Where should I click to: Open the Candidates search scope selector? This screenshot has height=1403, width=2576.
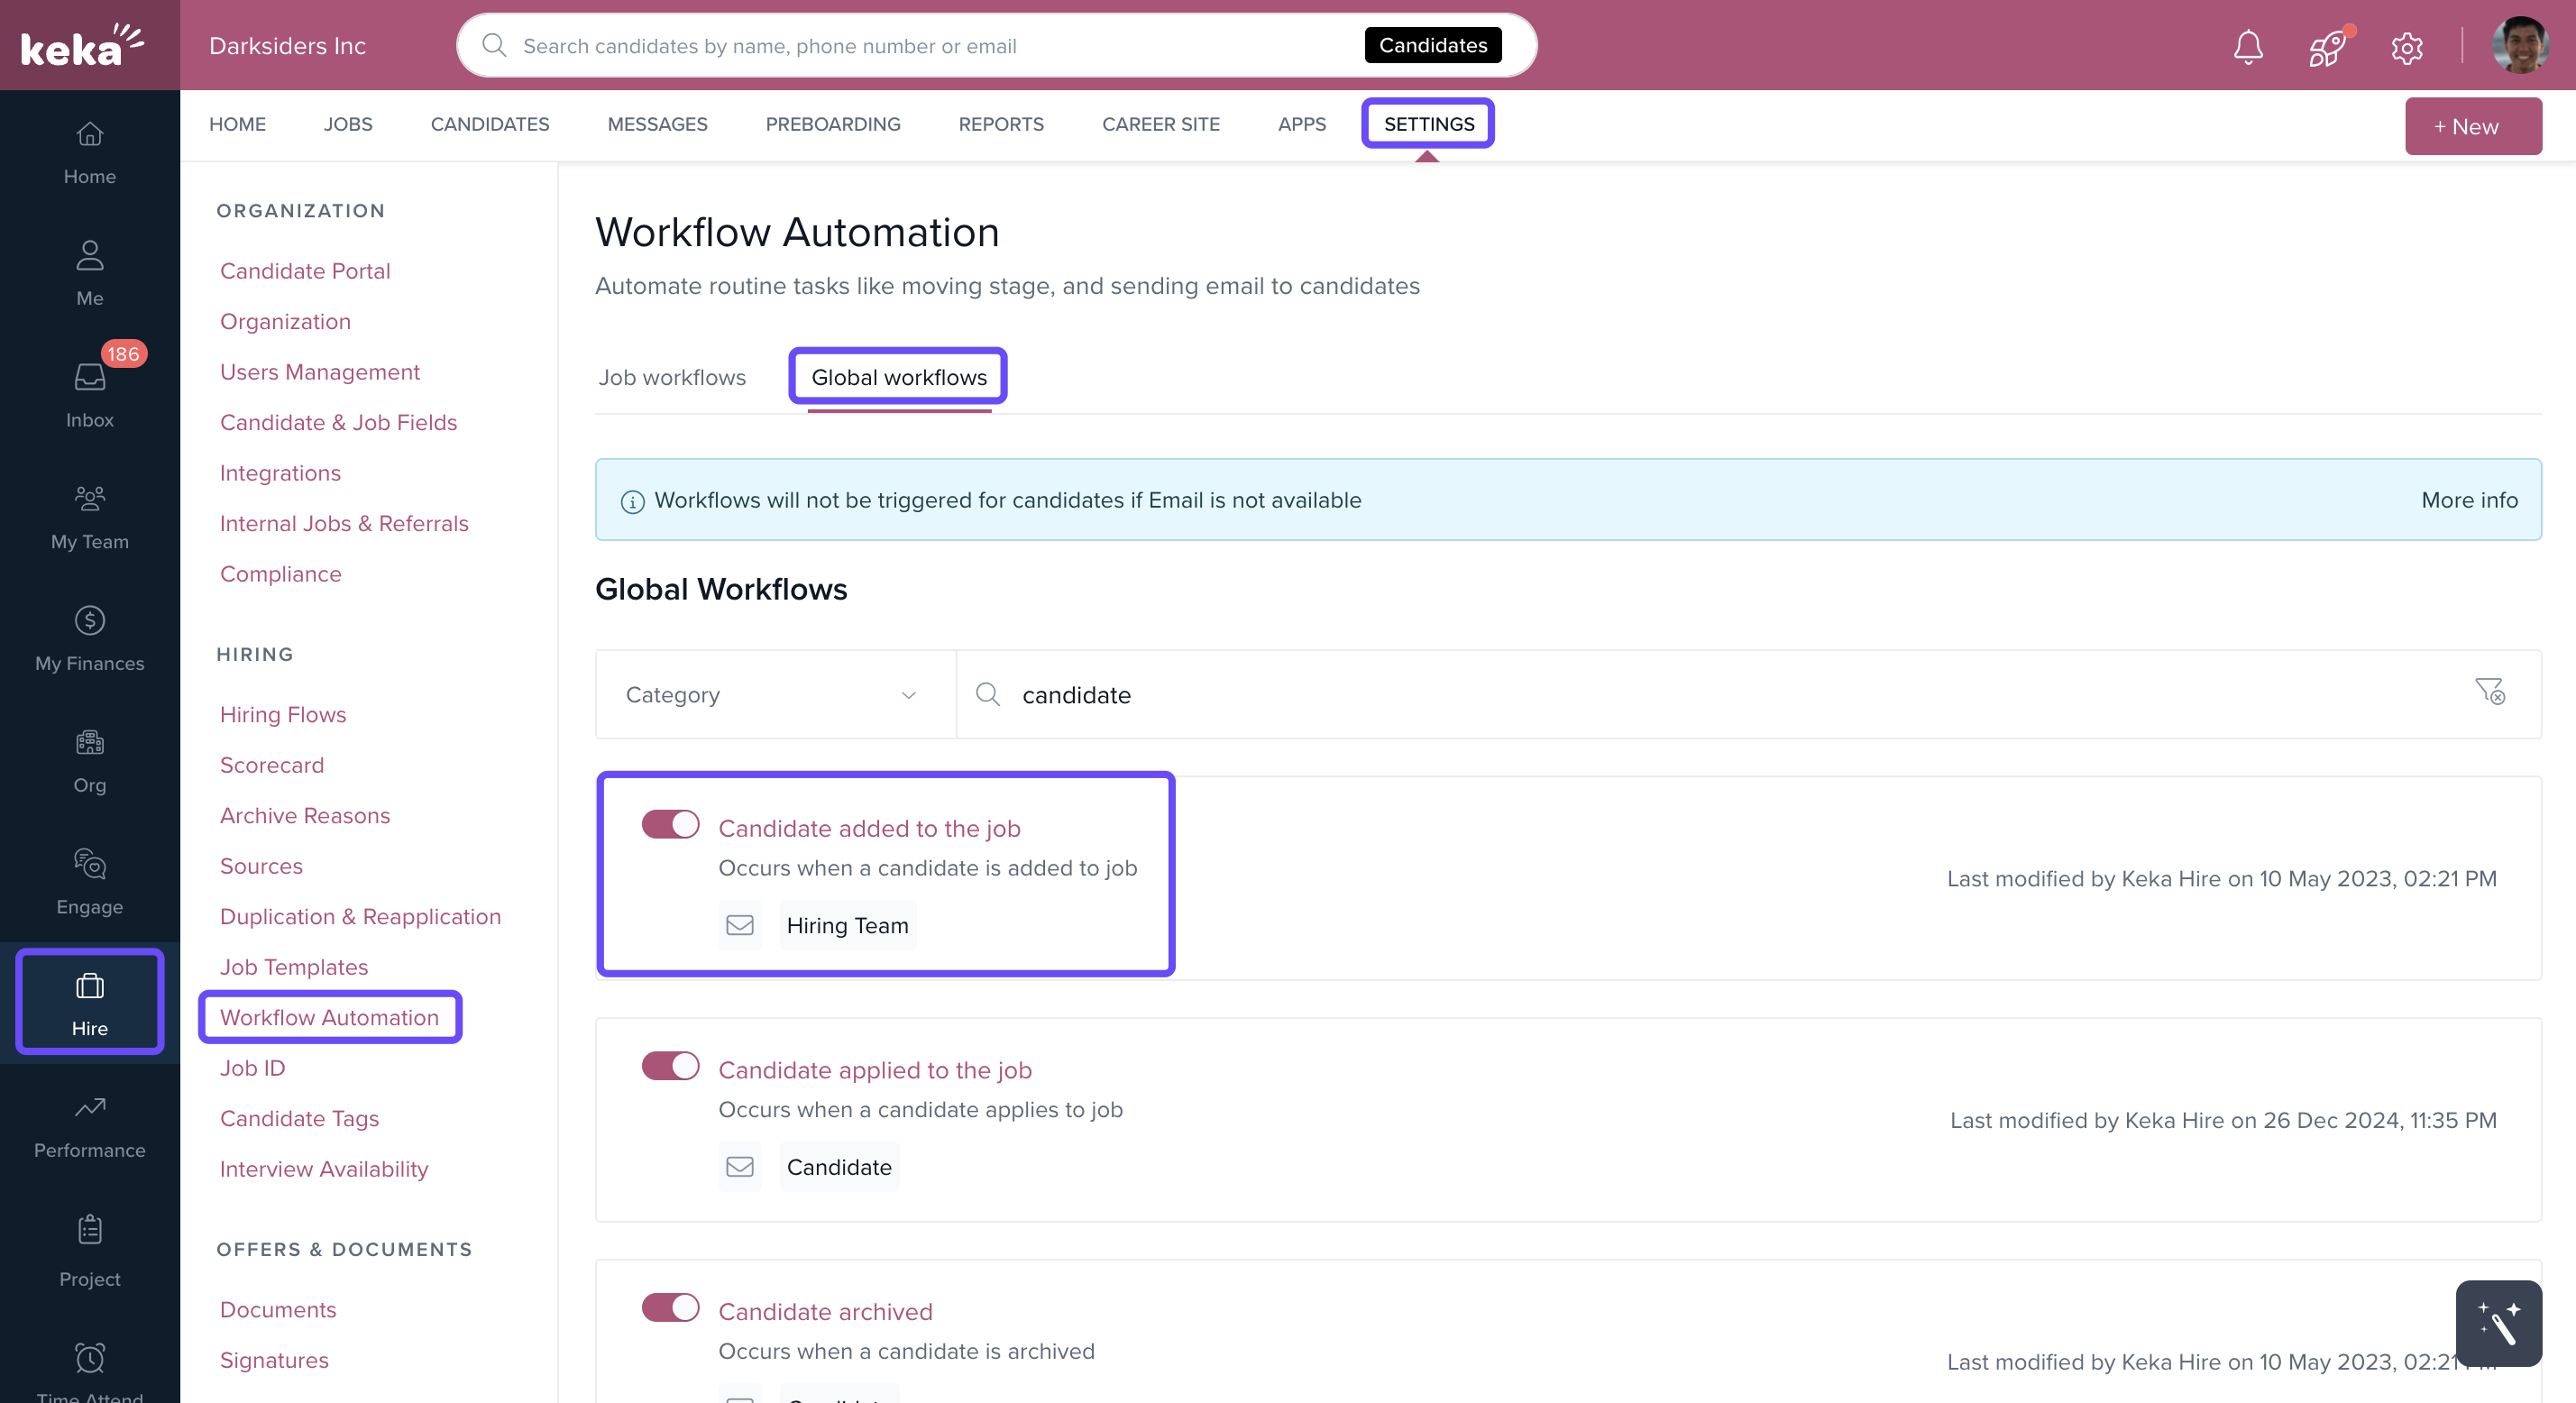1432,45
